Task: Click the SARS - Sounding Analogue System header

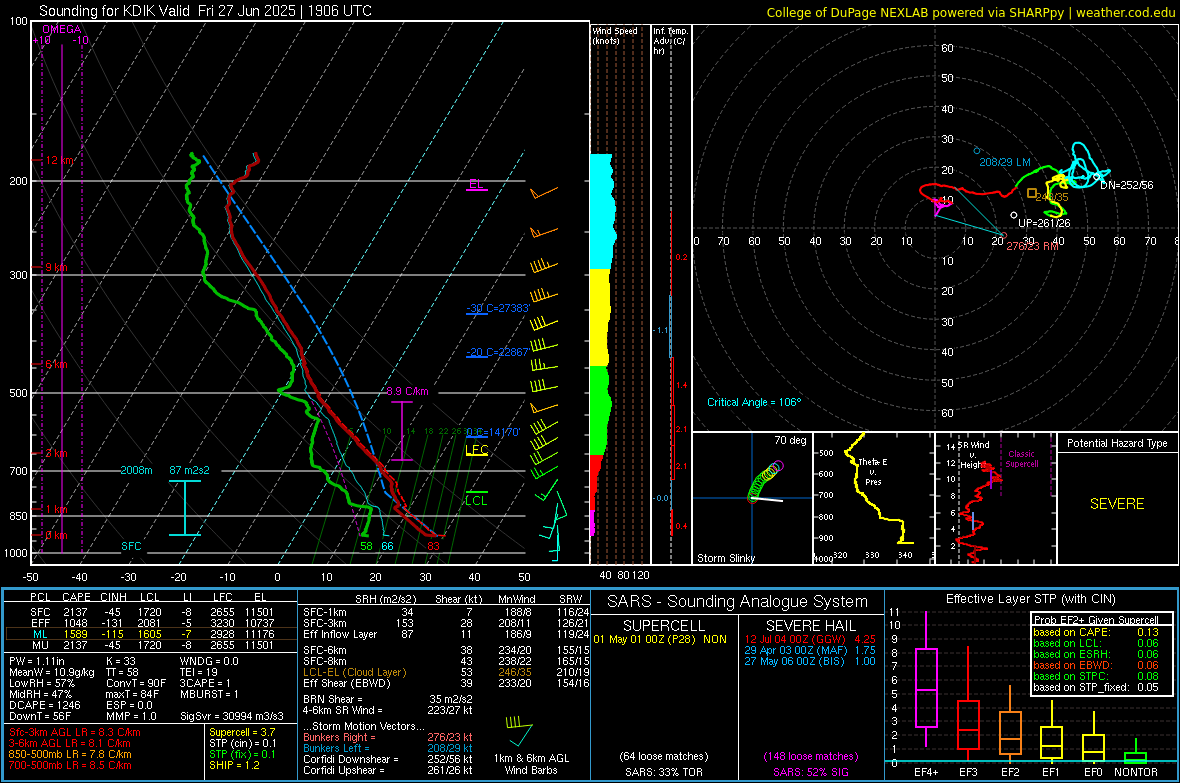Action: tap(737, 602)
